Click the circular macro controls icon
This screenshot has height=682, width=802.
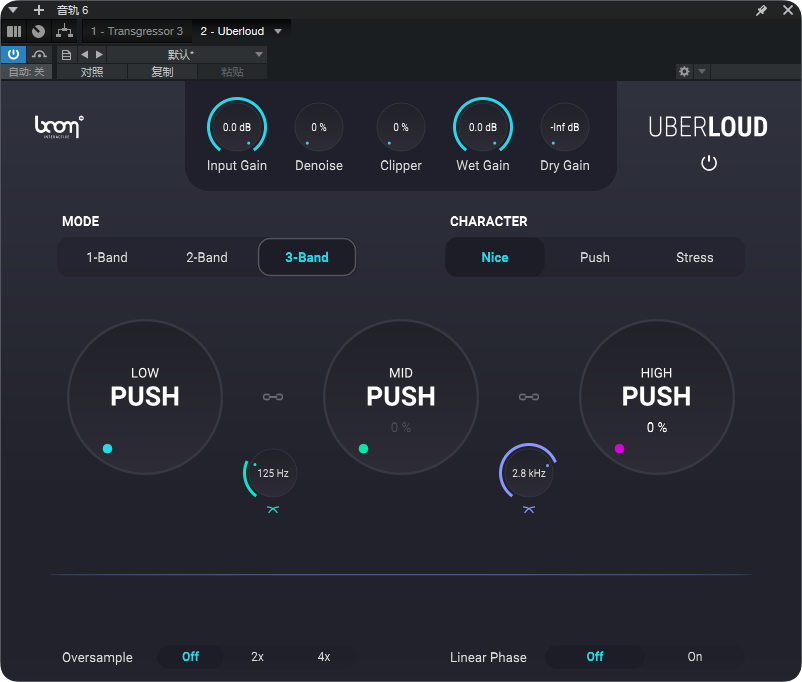(x=38, y=32)
